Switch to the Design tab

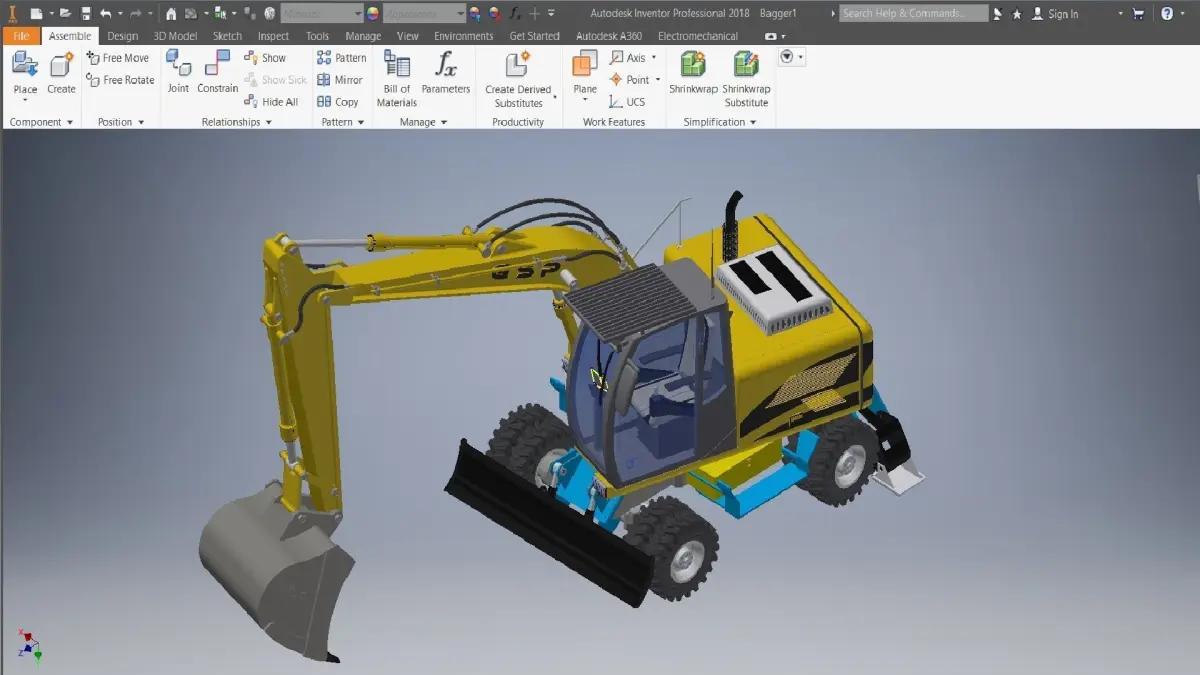pyautogui.click(x=122, y=36)
